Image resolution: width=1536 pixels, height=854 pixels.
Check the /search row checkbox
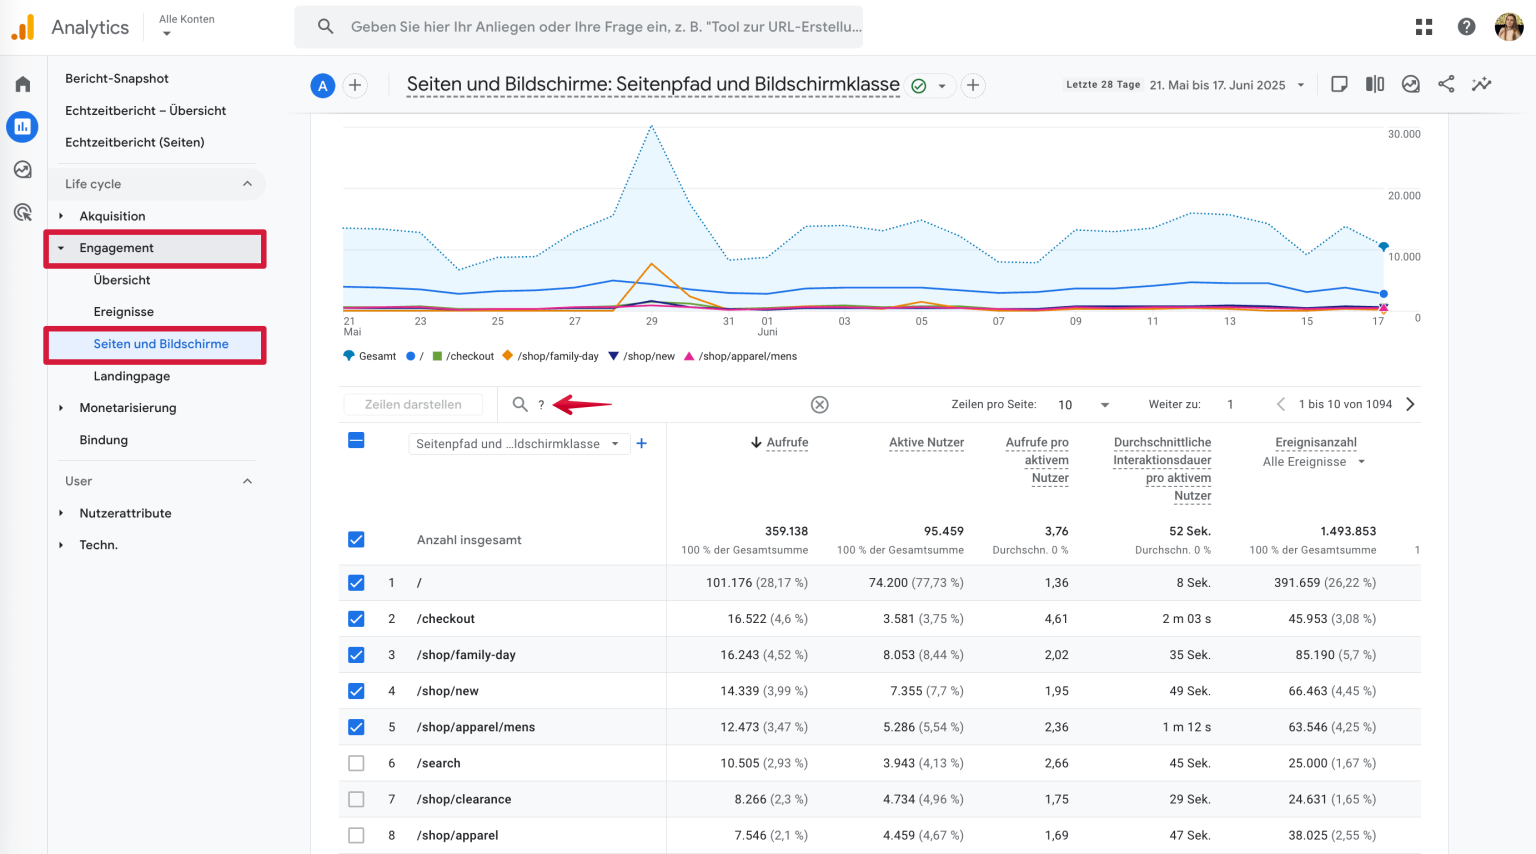point(356,763)
